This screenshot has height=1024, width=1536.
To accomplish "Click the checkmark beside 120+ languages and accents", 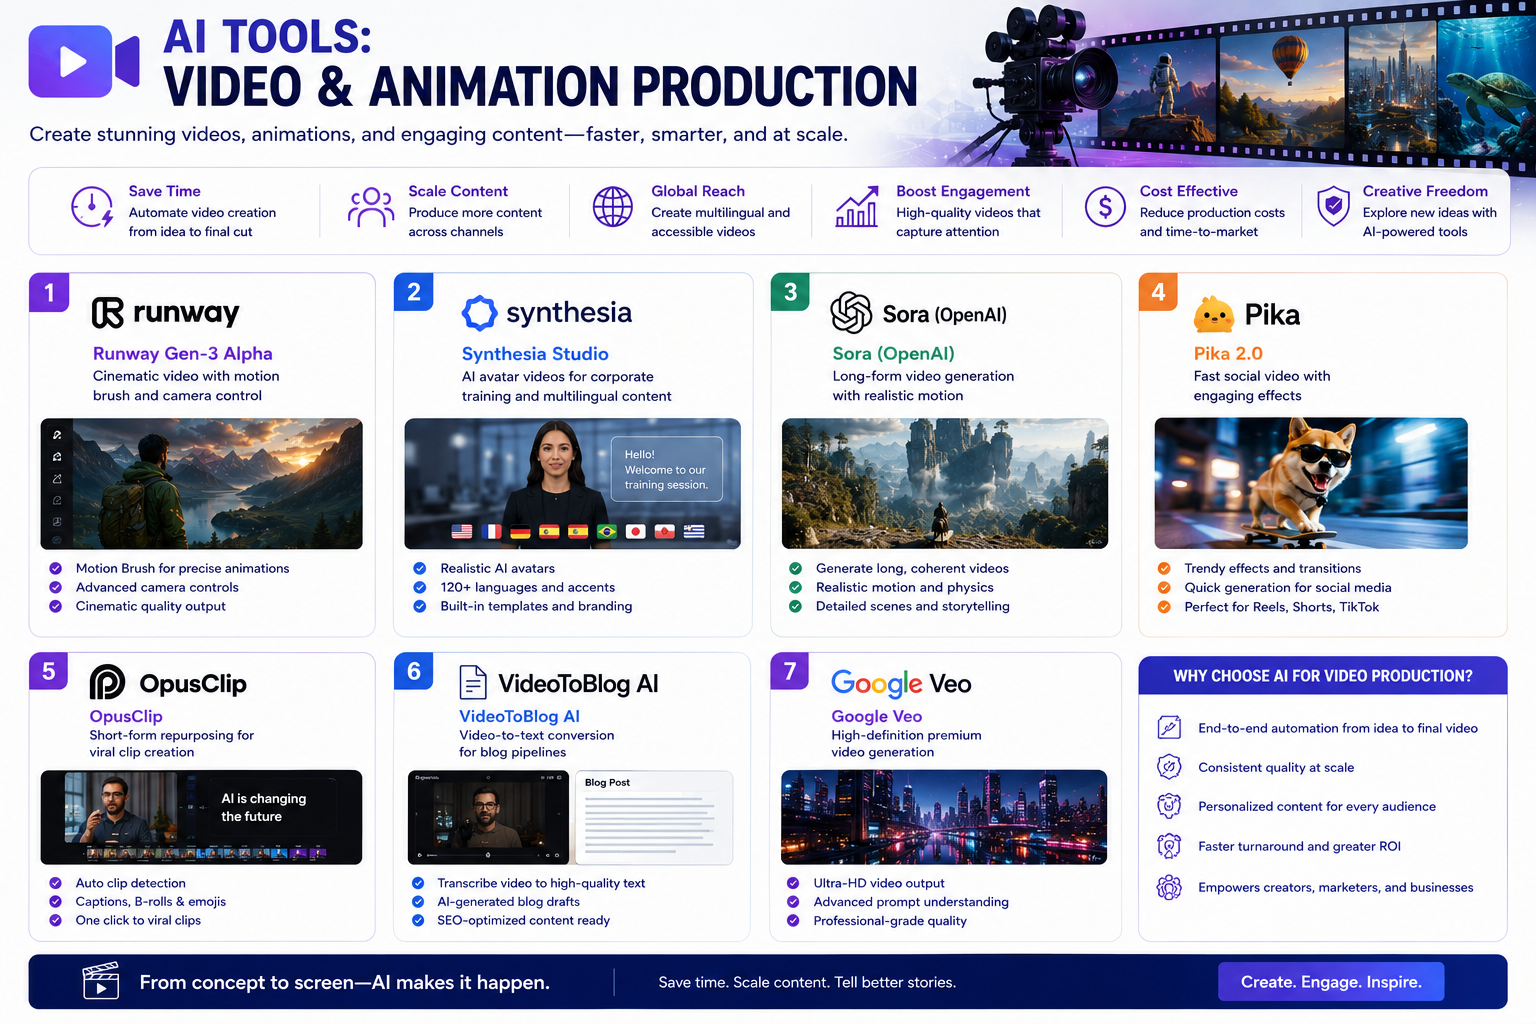I will pyautogui.click(x=420, y=587).
